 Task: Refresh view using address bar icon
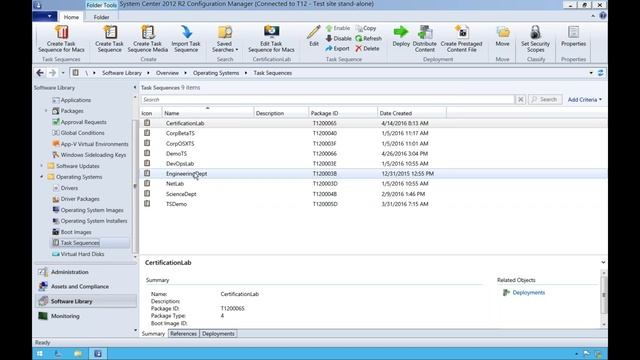(600, 73)
